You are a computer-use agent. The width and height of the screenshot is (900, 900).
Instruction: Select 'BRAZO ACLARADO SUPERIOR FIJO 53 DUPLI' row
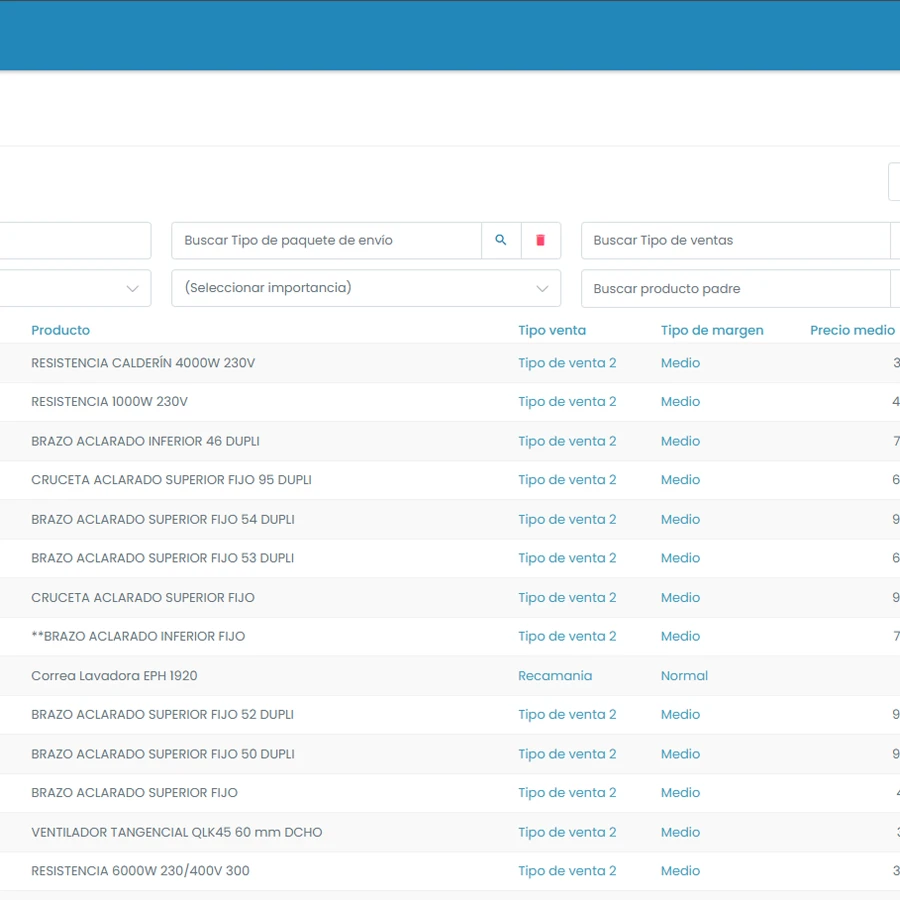(450, 558)
